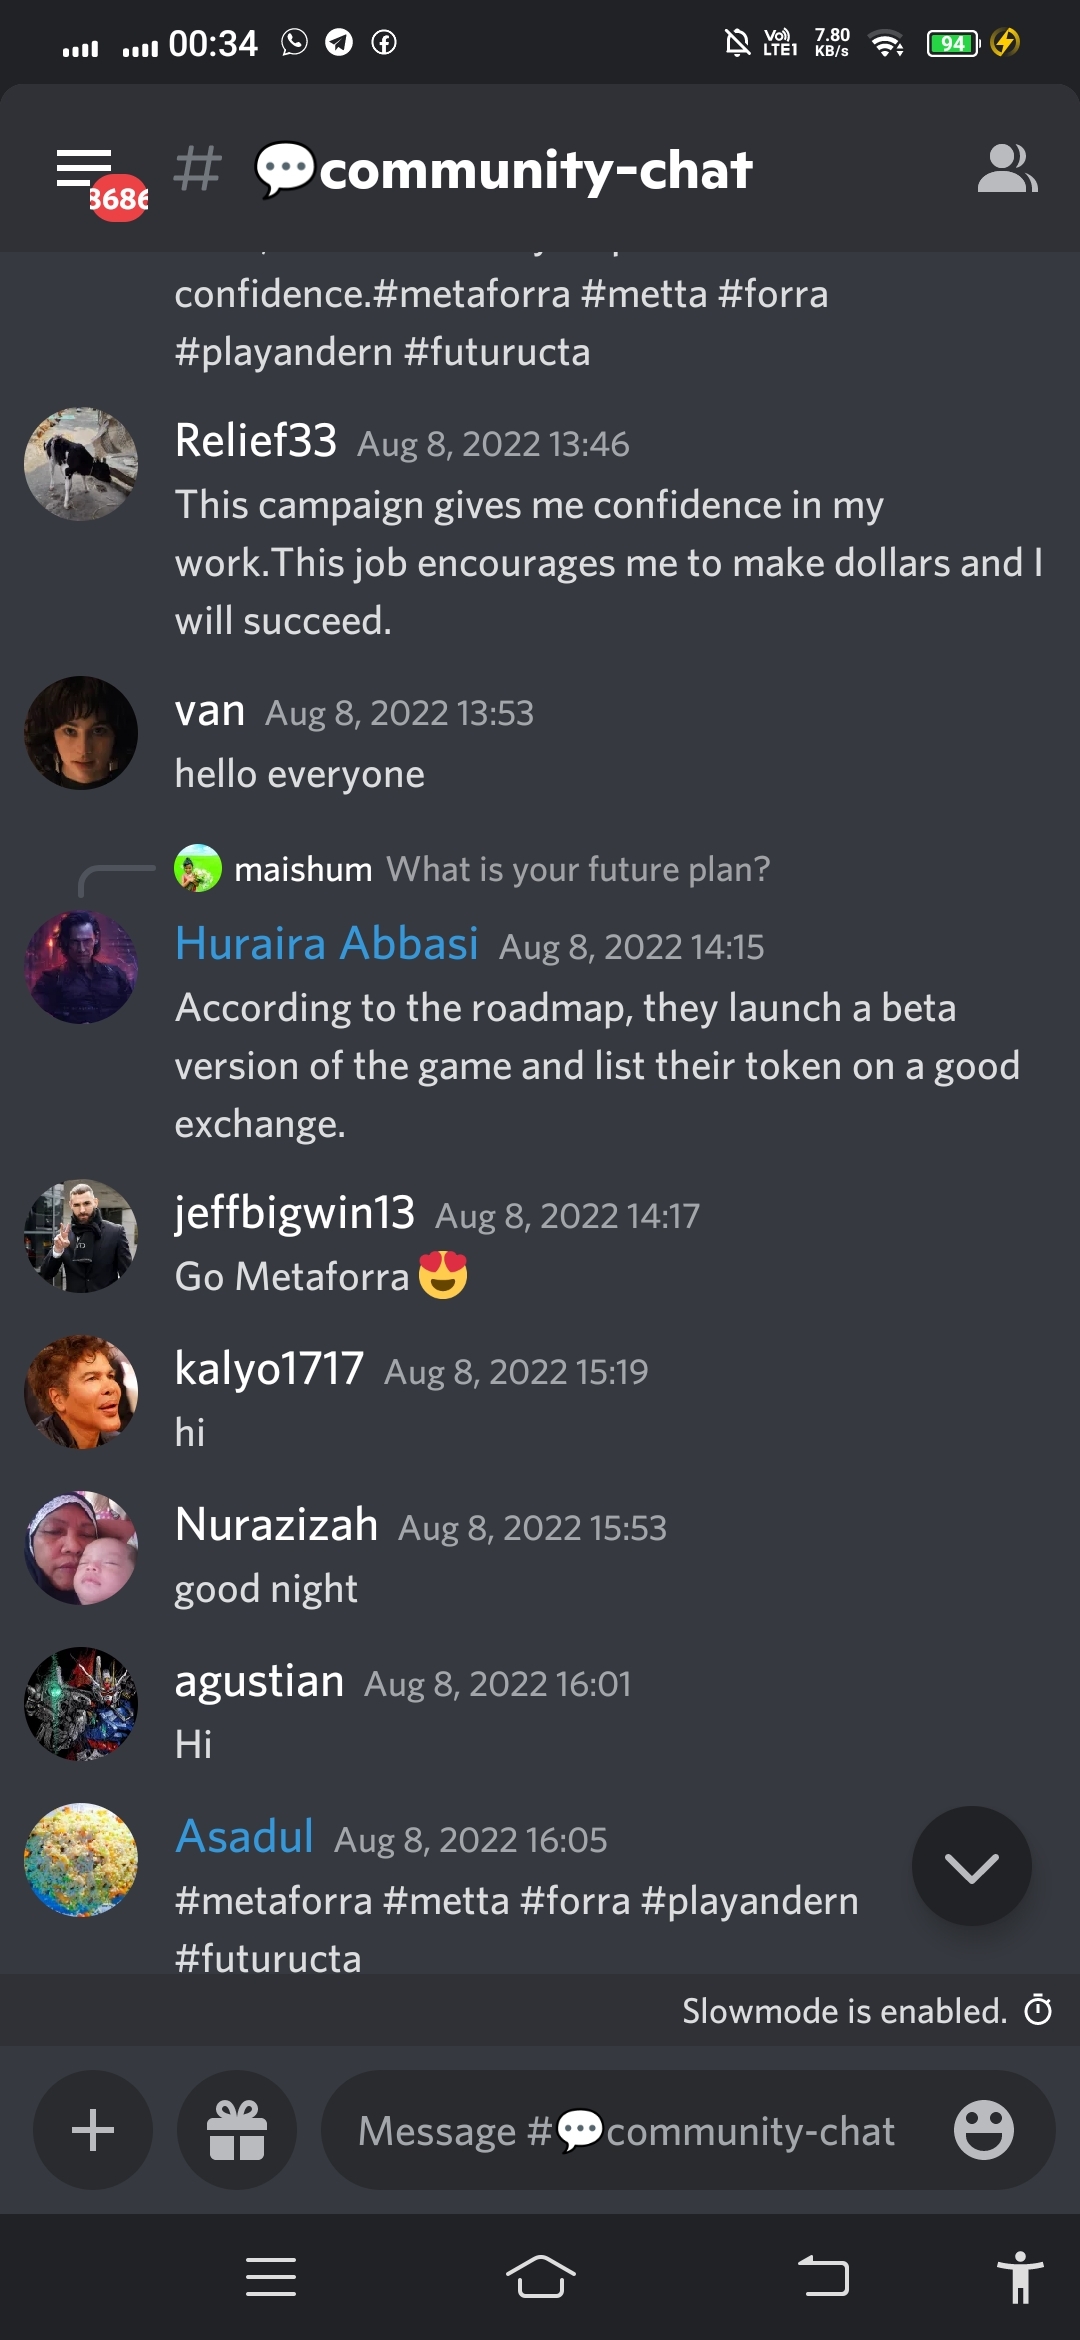Open the gift Nitro icon

pyautogui.click(x=237, y=2130)
